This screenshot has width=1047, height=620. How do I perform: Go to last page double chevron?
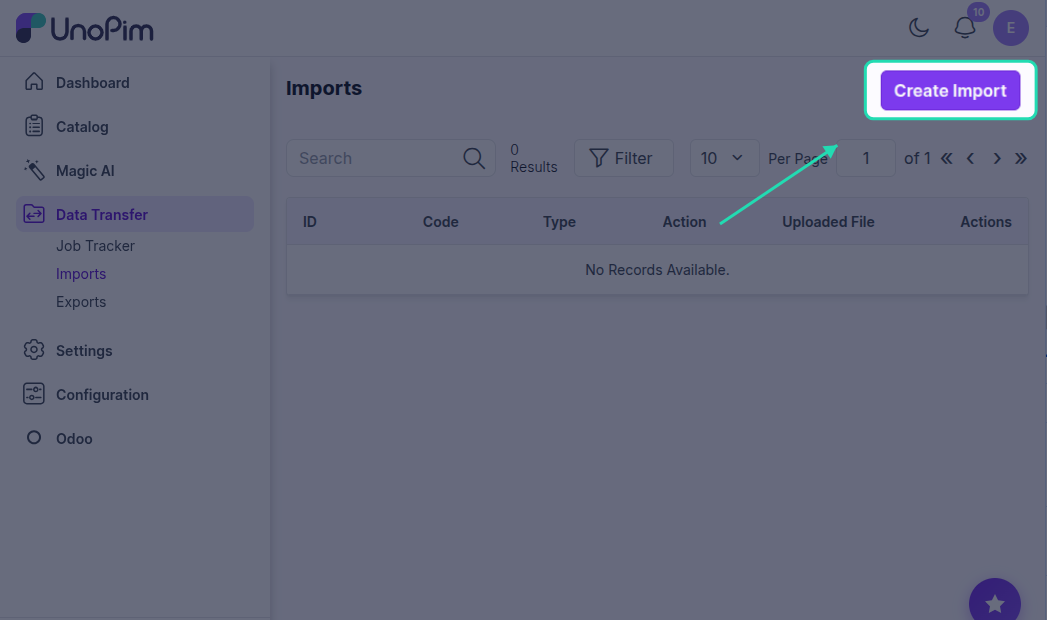coord(1020,158)
